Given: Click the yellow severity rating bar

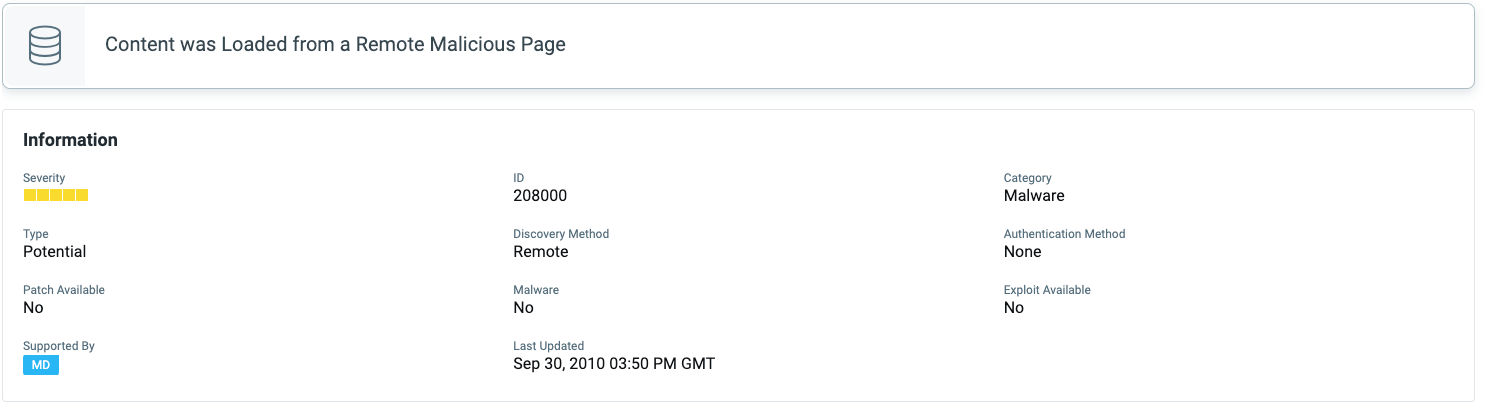Looking at the screenshot, I should coord(56,195).
